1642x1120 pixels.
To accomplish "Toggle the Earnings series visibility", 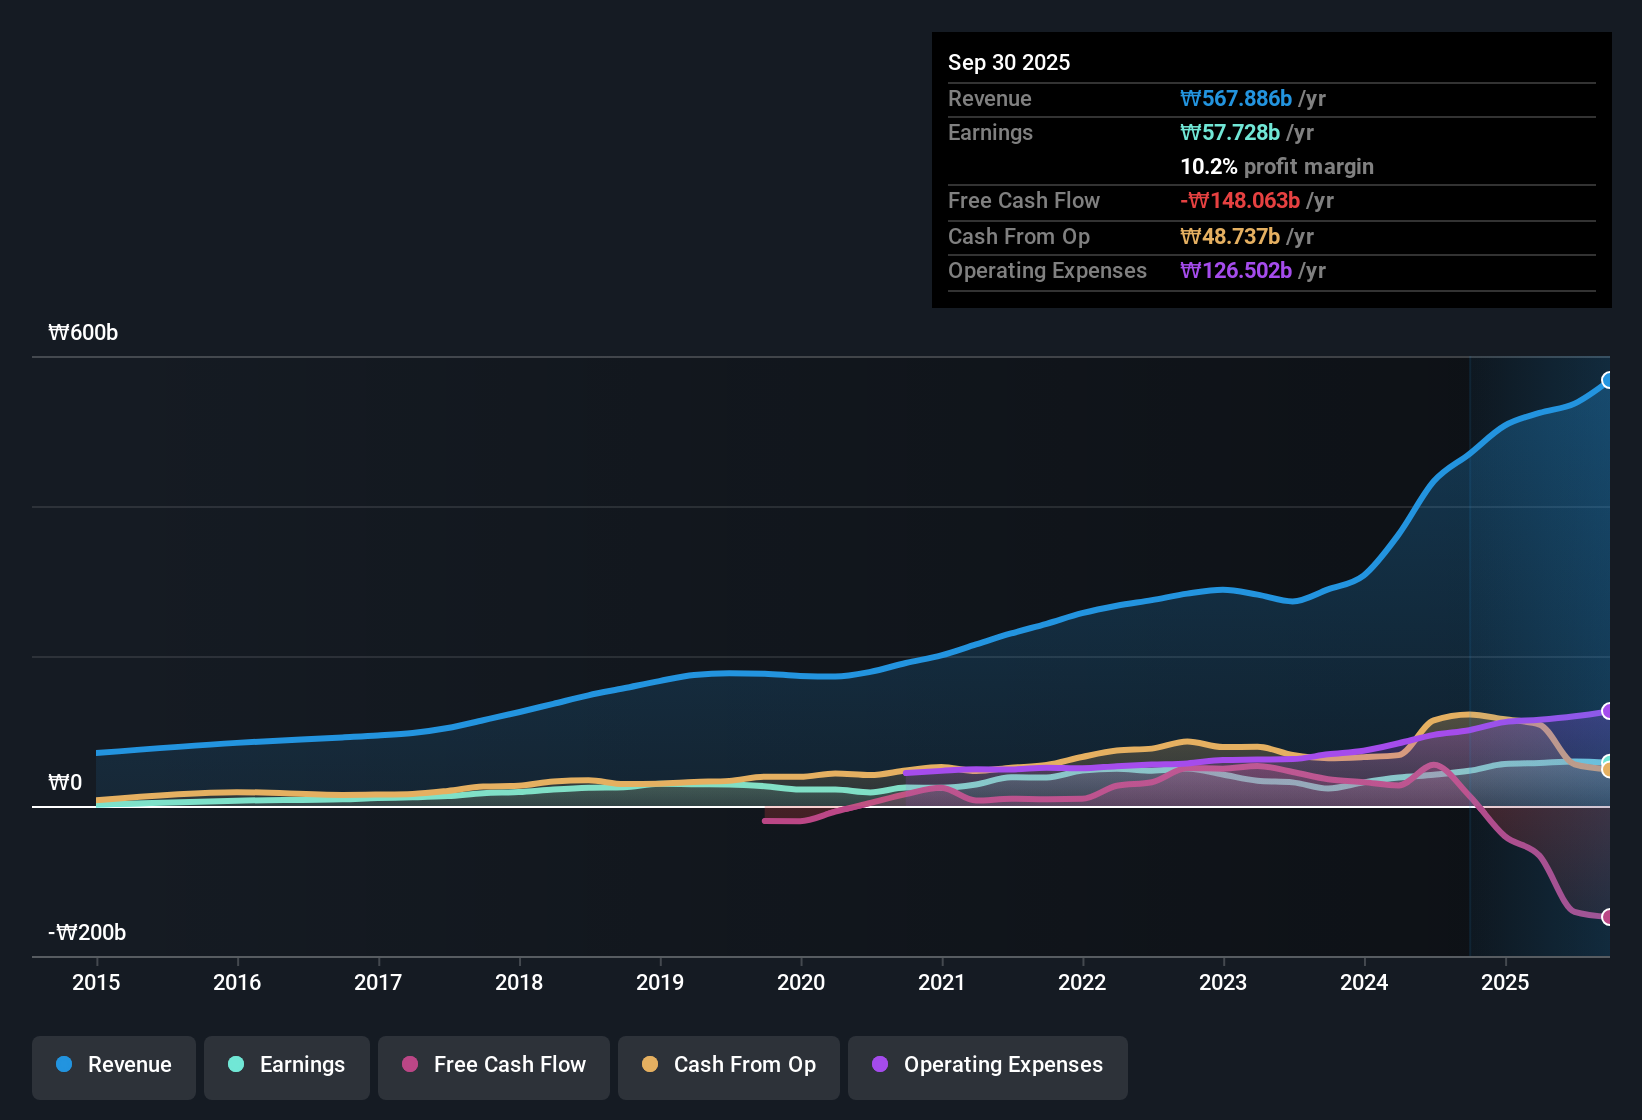I will (286, 1065).
